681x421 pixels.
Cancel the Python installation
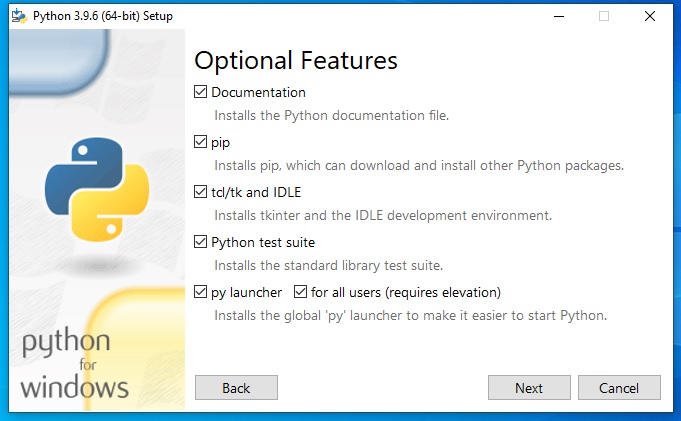(619, 388)
